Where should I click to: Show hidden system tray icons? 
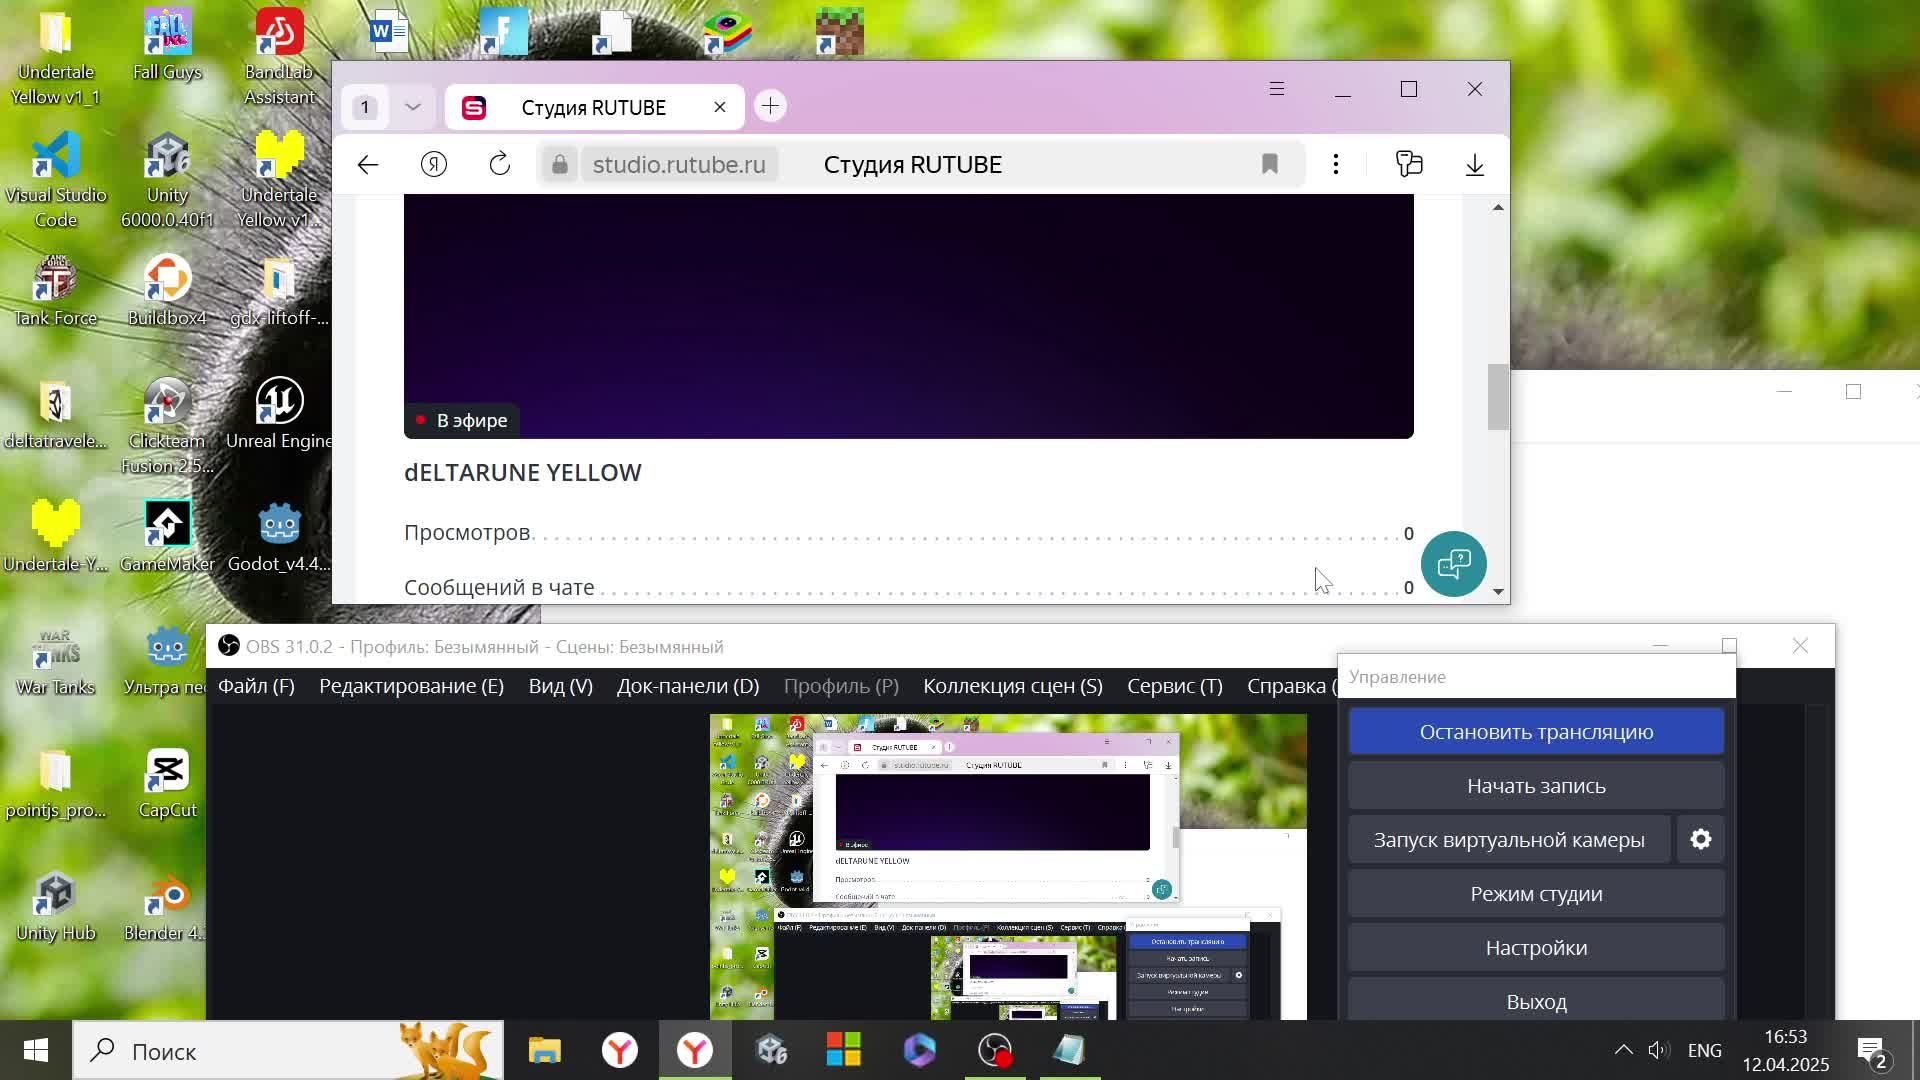pyautogui.click(x=1623, y=1050)
